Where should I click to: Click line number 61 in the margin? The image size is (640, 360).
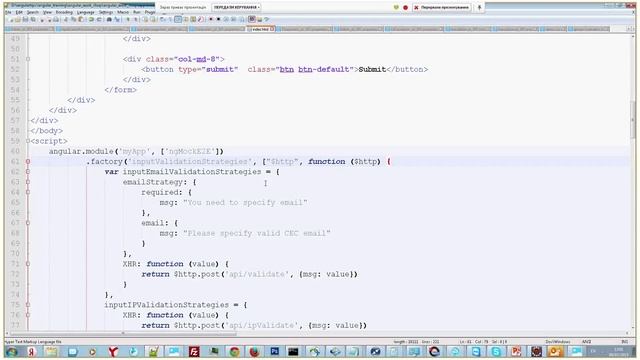[15, 162]
